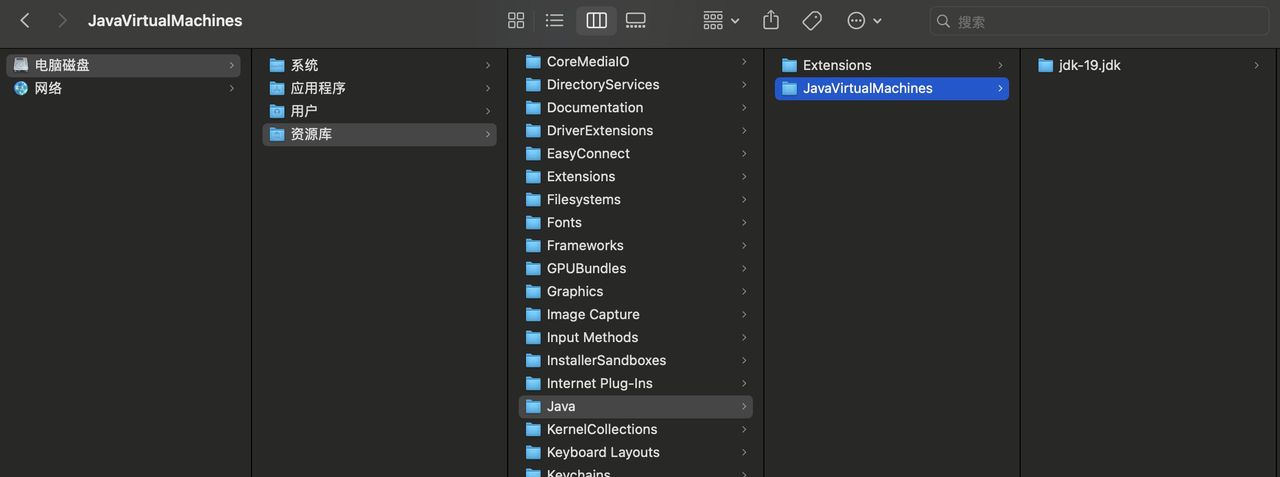The width and height of the screenshot is (1280, 477).
Task: Click the search field
Action: [x=1100, y=21]
